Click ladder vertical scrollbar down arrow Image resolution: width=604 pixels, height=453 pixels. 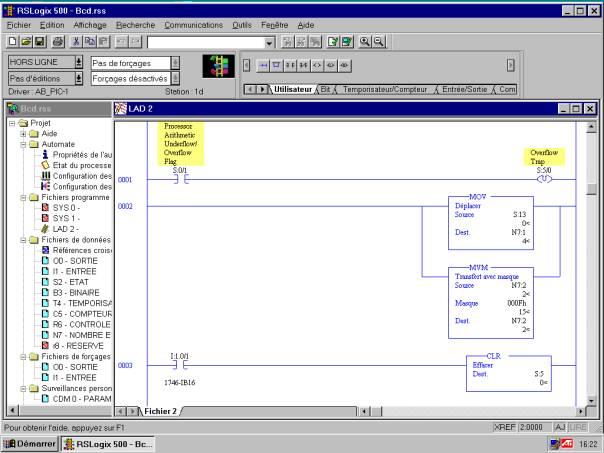click(591, 401)
